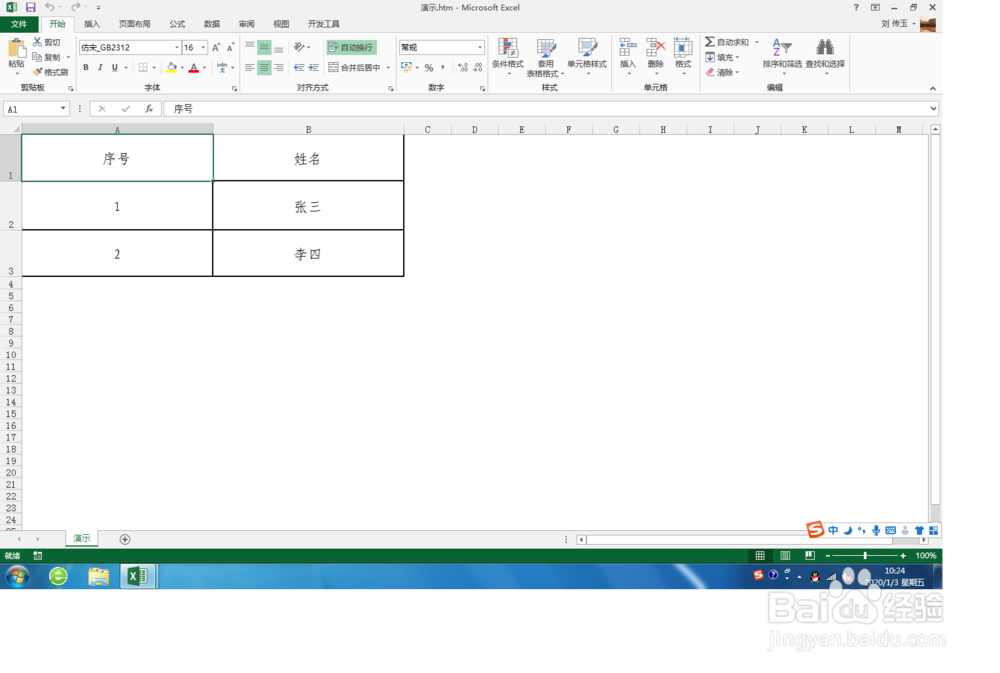Toggle Bold formatting

(x=86, y=67)
